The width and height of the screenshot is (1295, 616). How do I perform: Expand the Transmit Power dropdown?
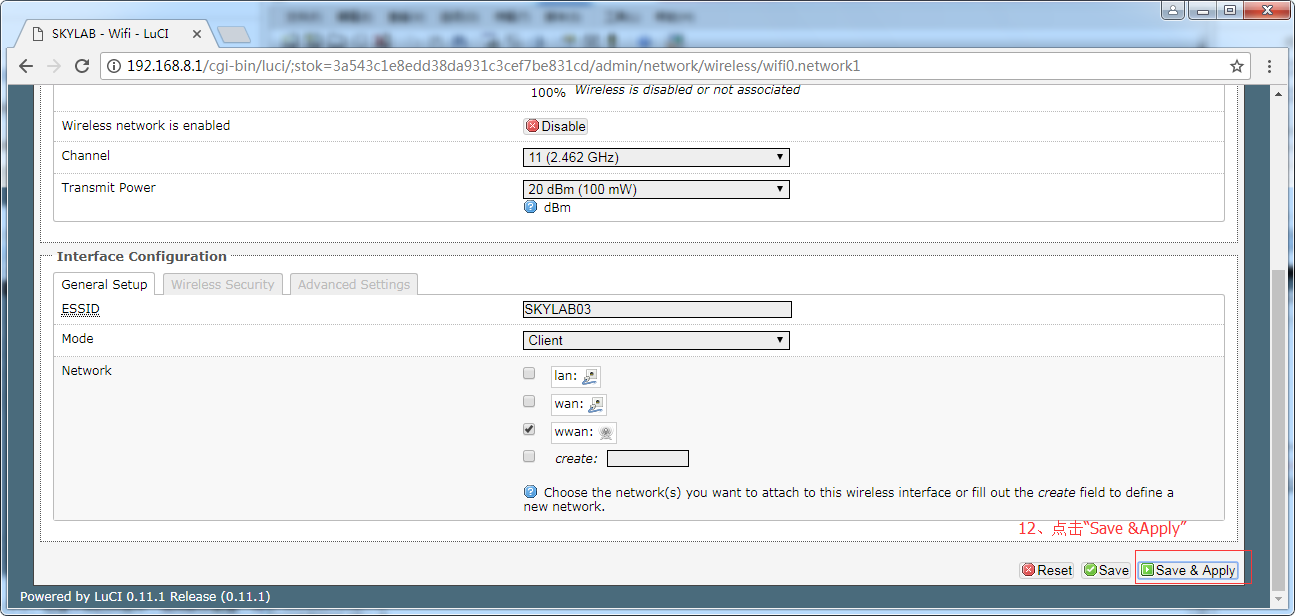tap(656, 190)
